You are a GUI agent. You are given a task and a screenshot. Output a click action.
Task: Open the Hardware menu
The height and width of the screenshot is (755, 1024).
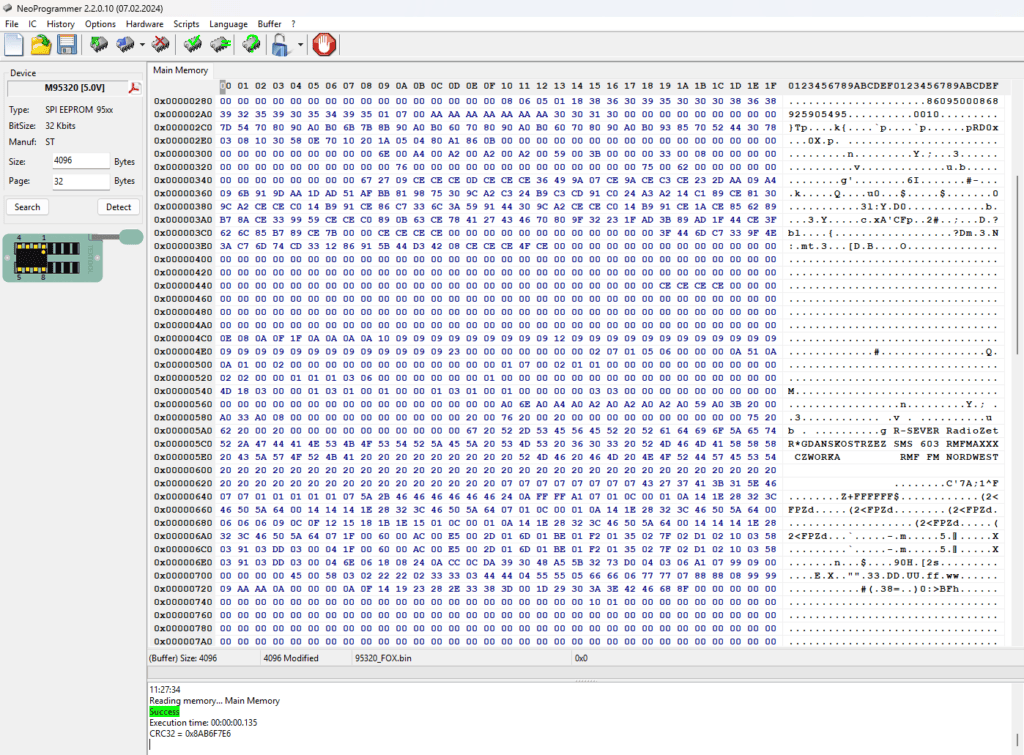tap(144, 23)
